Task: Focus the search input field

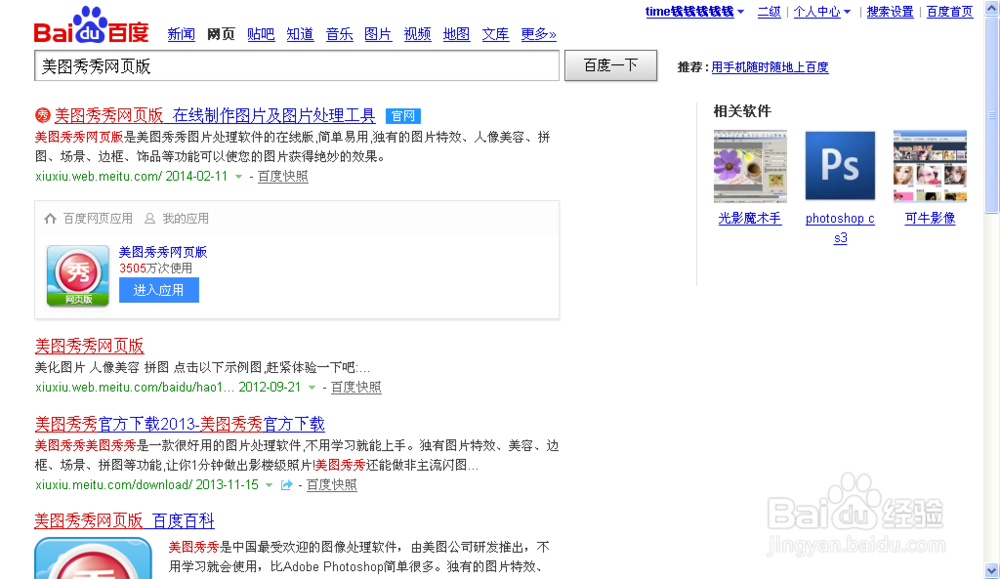Action: click(297, 66)
